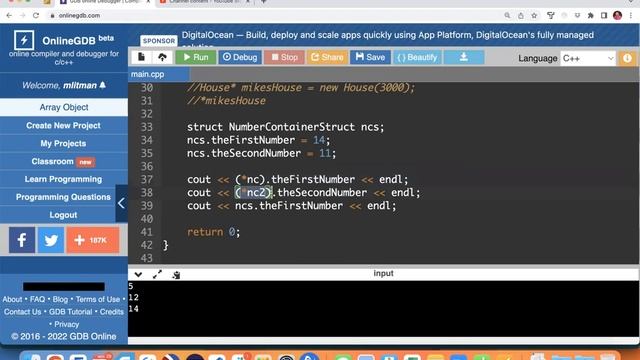The image size is (640, 360).
Task: Open the GDB Tutorial link
Action: pyautogui.click(x=71, y=312)
